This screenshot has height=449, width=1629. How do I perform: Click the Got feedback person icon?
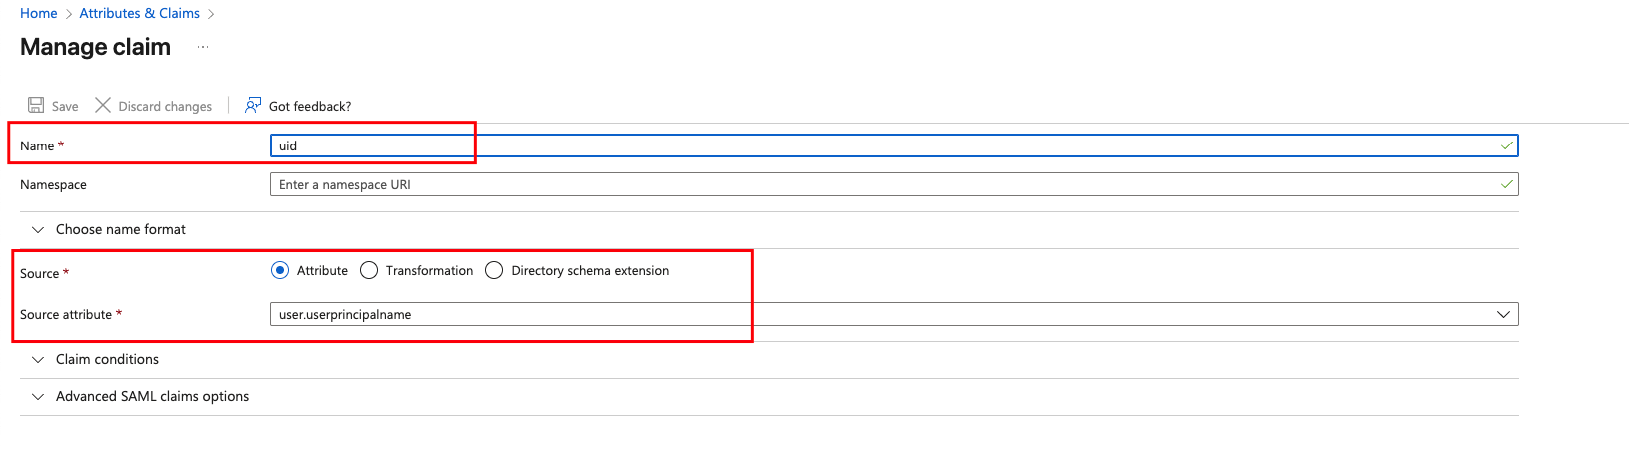pos(253,106)
